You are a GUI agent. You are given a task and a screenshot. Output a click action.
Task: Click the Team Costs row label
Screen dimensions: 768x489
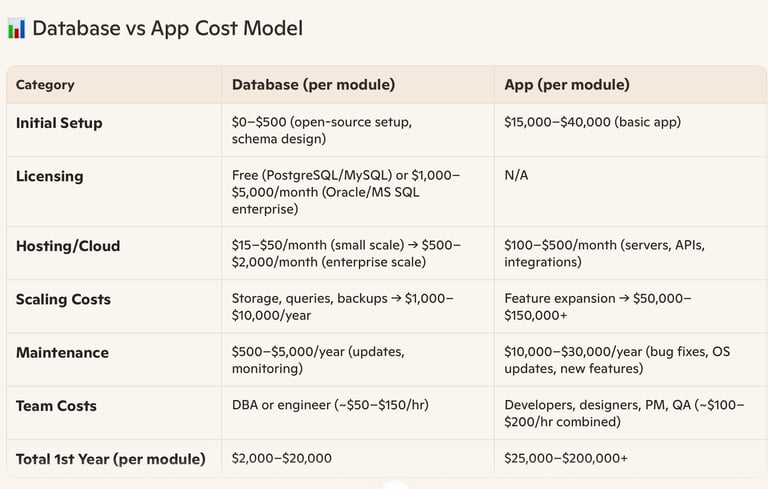pyautogui.click(x=58, y=406)
